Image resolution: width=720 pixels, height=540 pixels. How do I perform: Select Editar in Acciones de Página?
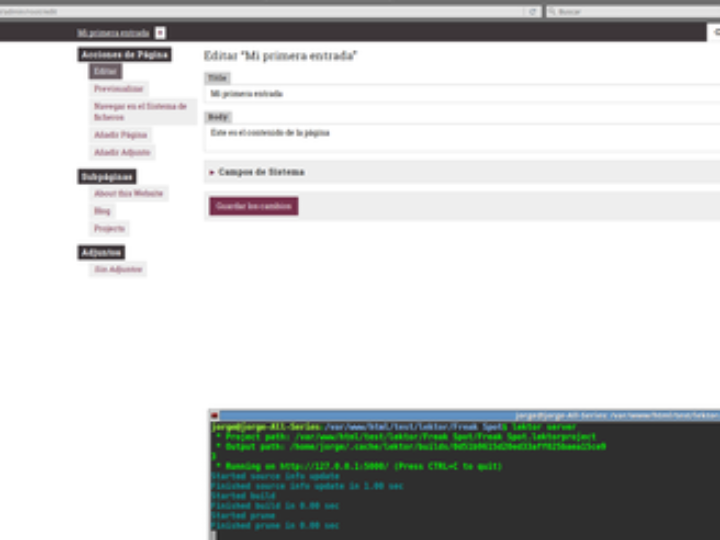pos(105,72)
